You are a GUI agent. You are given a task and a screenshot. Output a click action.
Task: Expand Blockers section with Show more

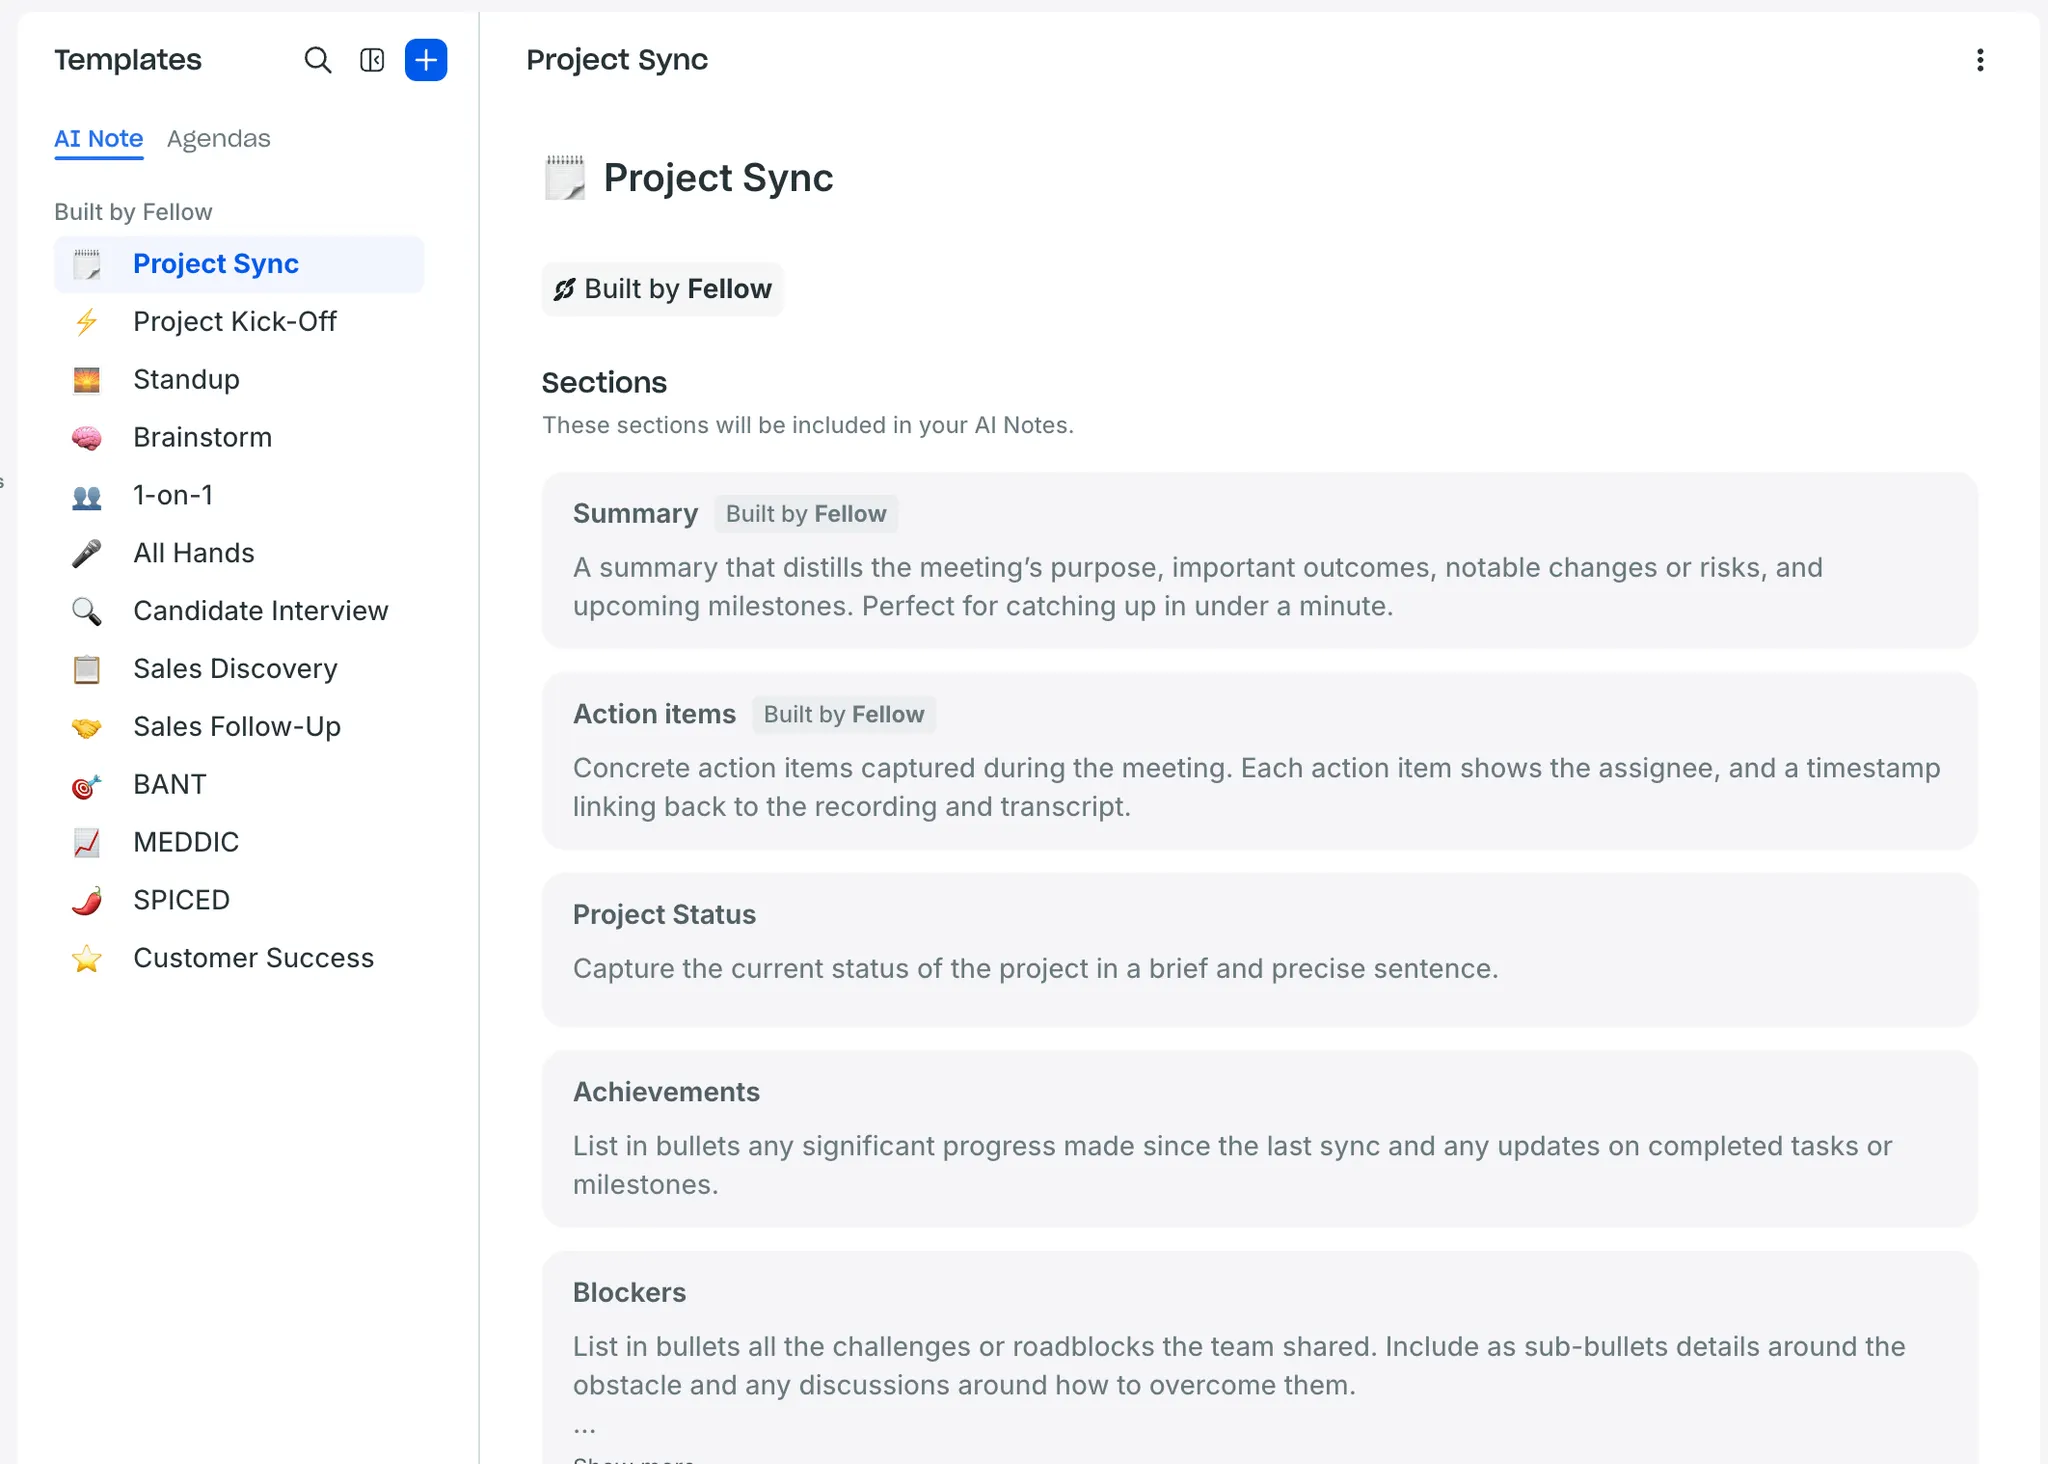[x=633, y=1458]
